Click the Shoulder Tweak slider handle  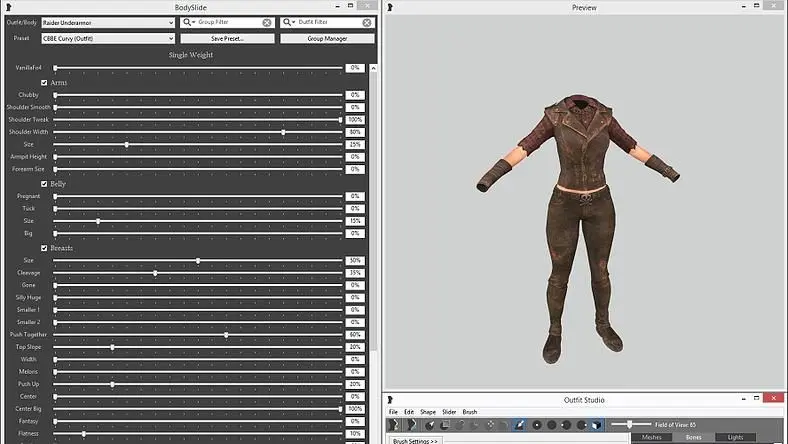point(340,120)
